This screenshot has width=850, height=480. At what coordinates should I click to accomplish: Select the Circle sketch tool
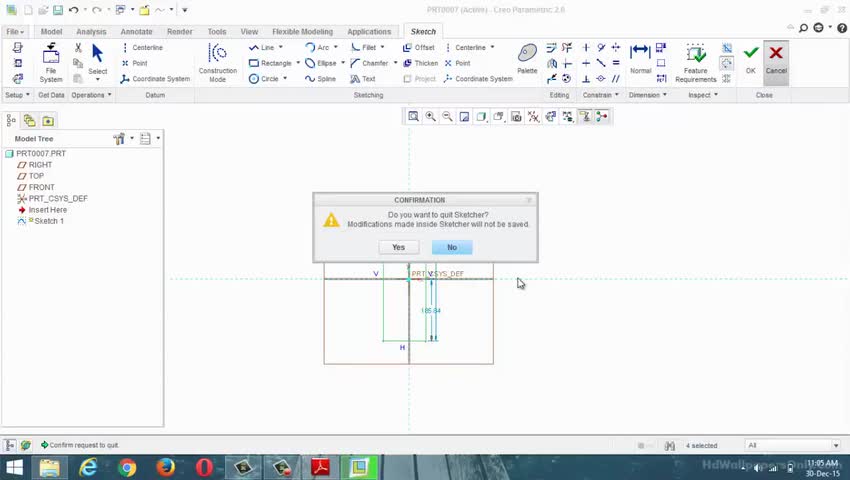[x=263, y=79]
